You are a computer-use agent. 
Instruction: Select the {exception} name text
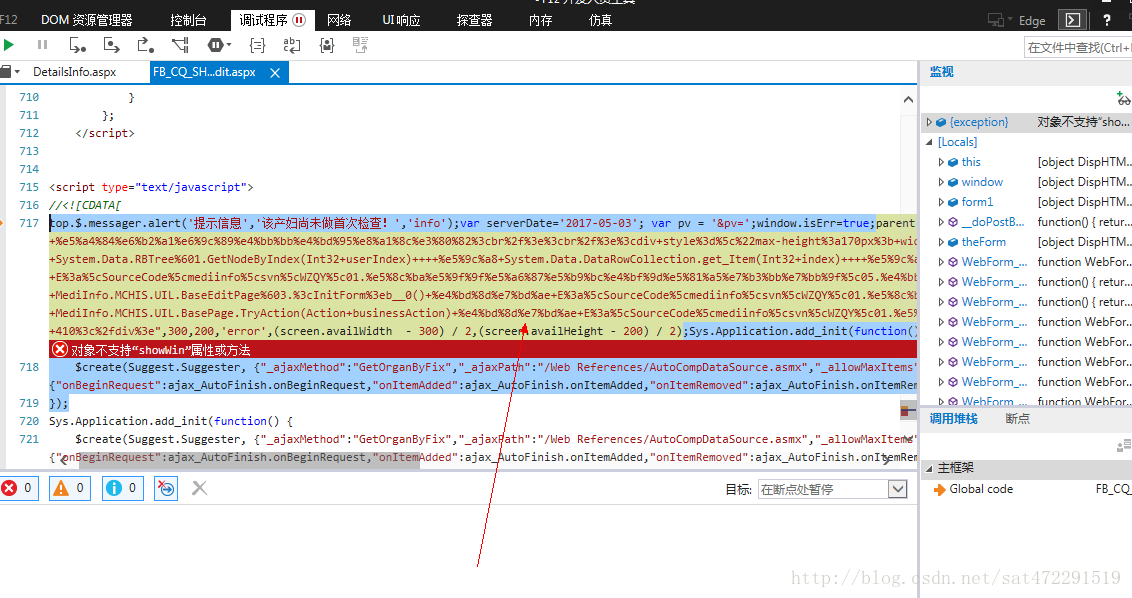tap(979, 122)
